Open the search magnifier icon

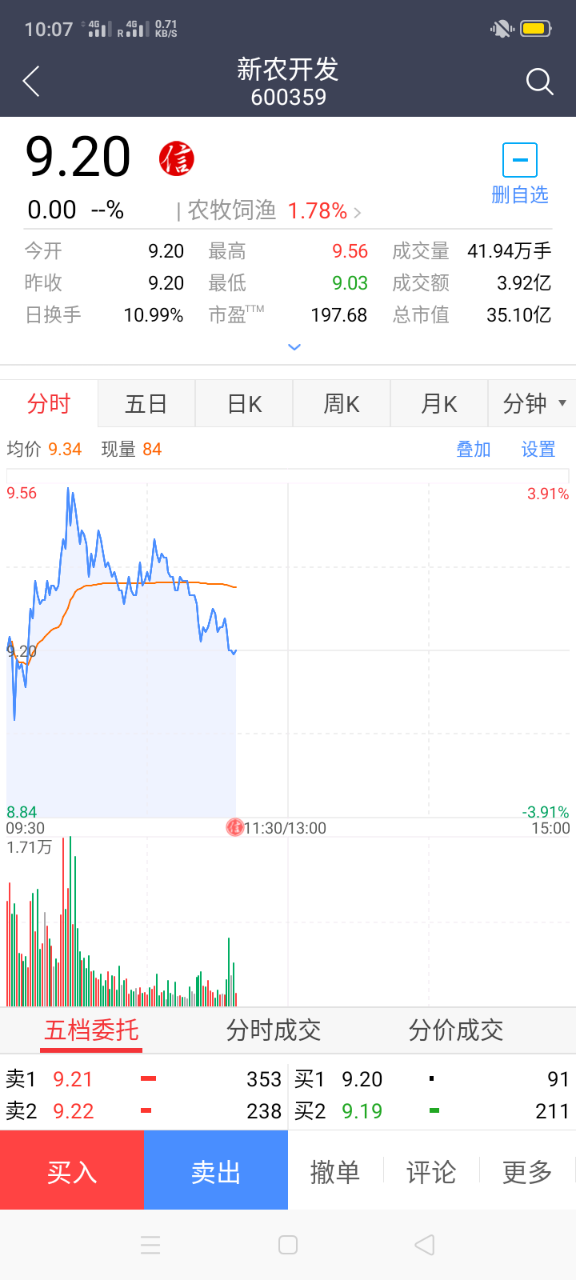point(540,81)
